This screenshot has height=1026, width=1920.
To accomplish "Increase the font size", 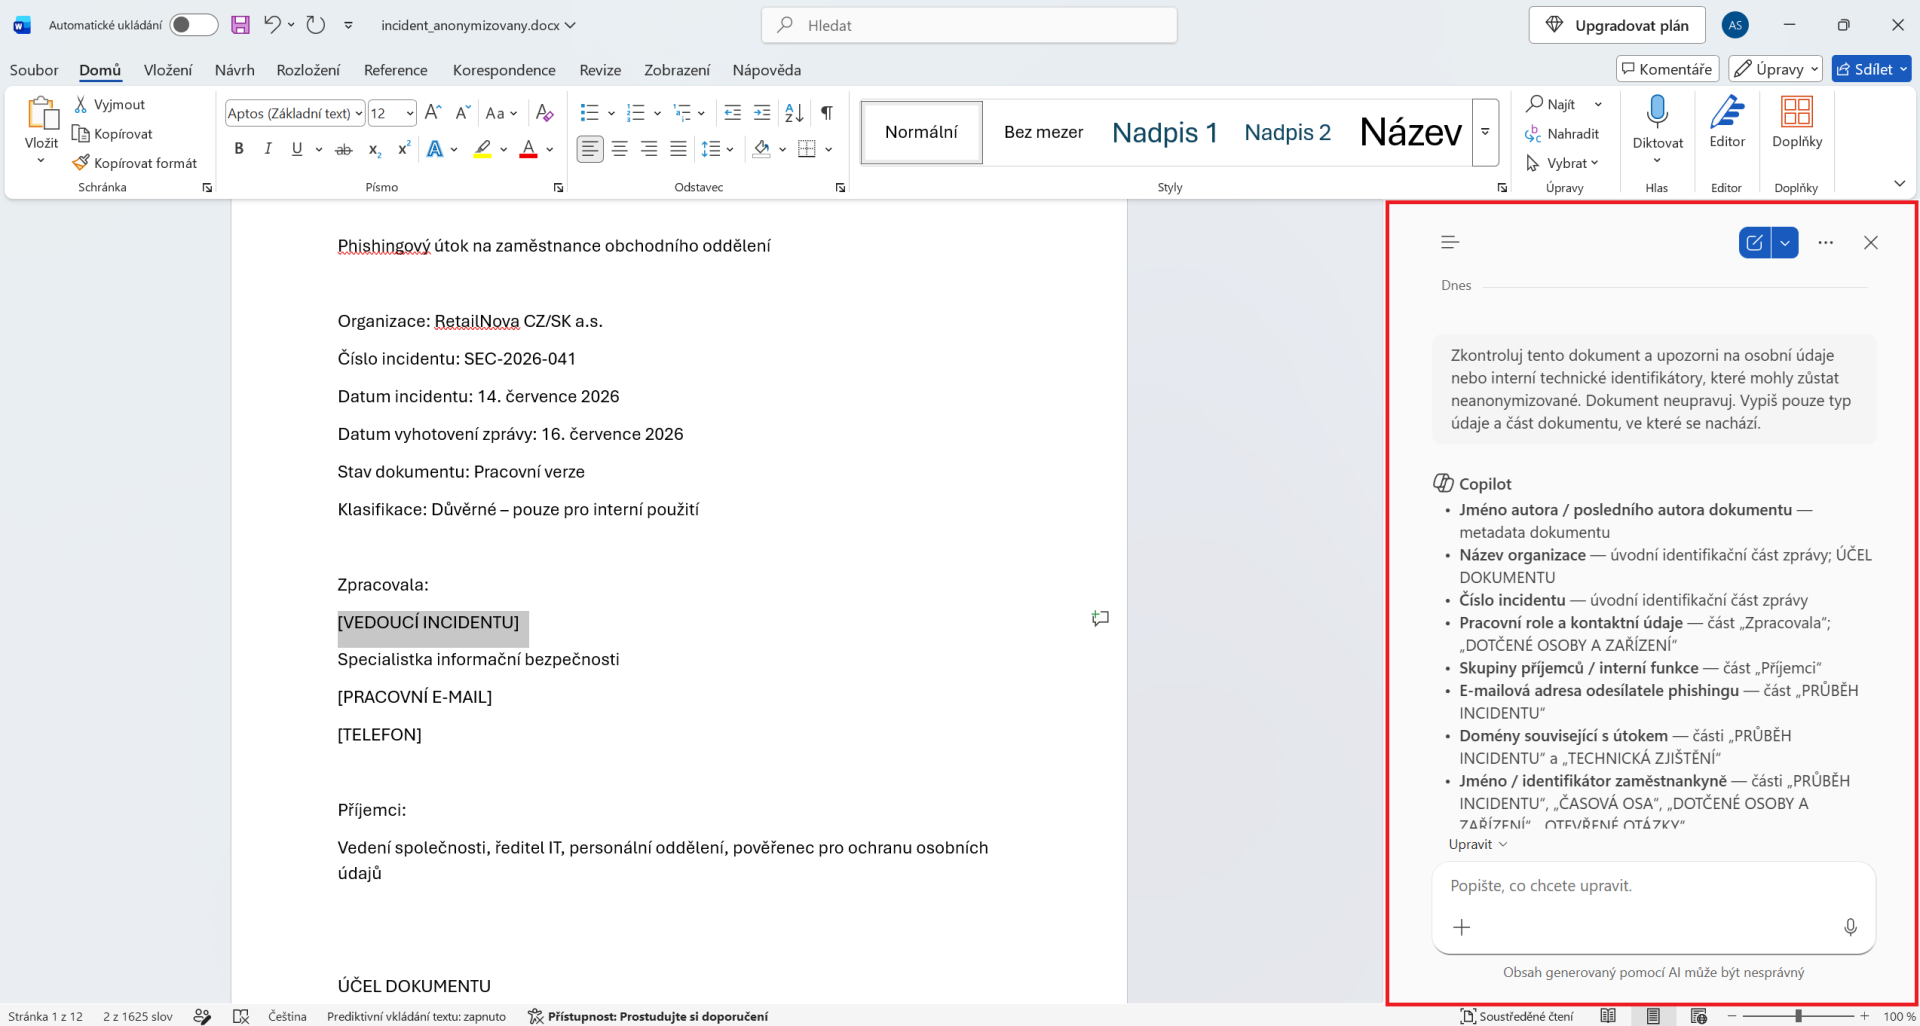I will tap(433, 113).
